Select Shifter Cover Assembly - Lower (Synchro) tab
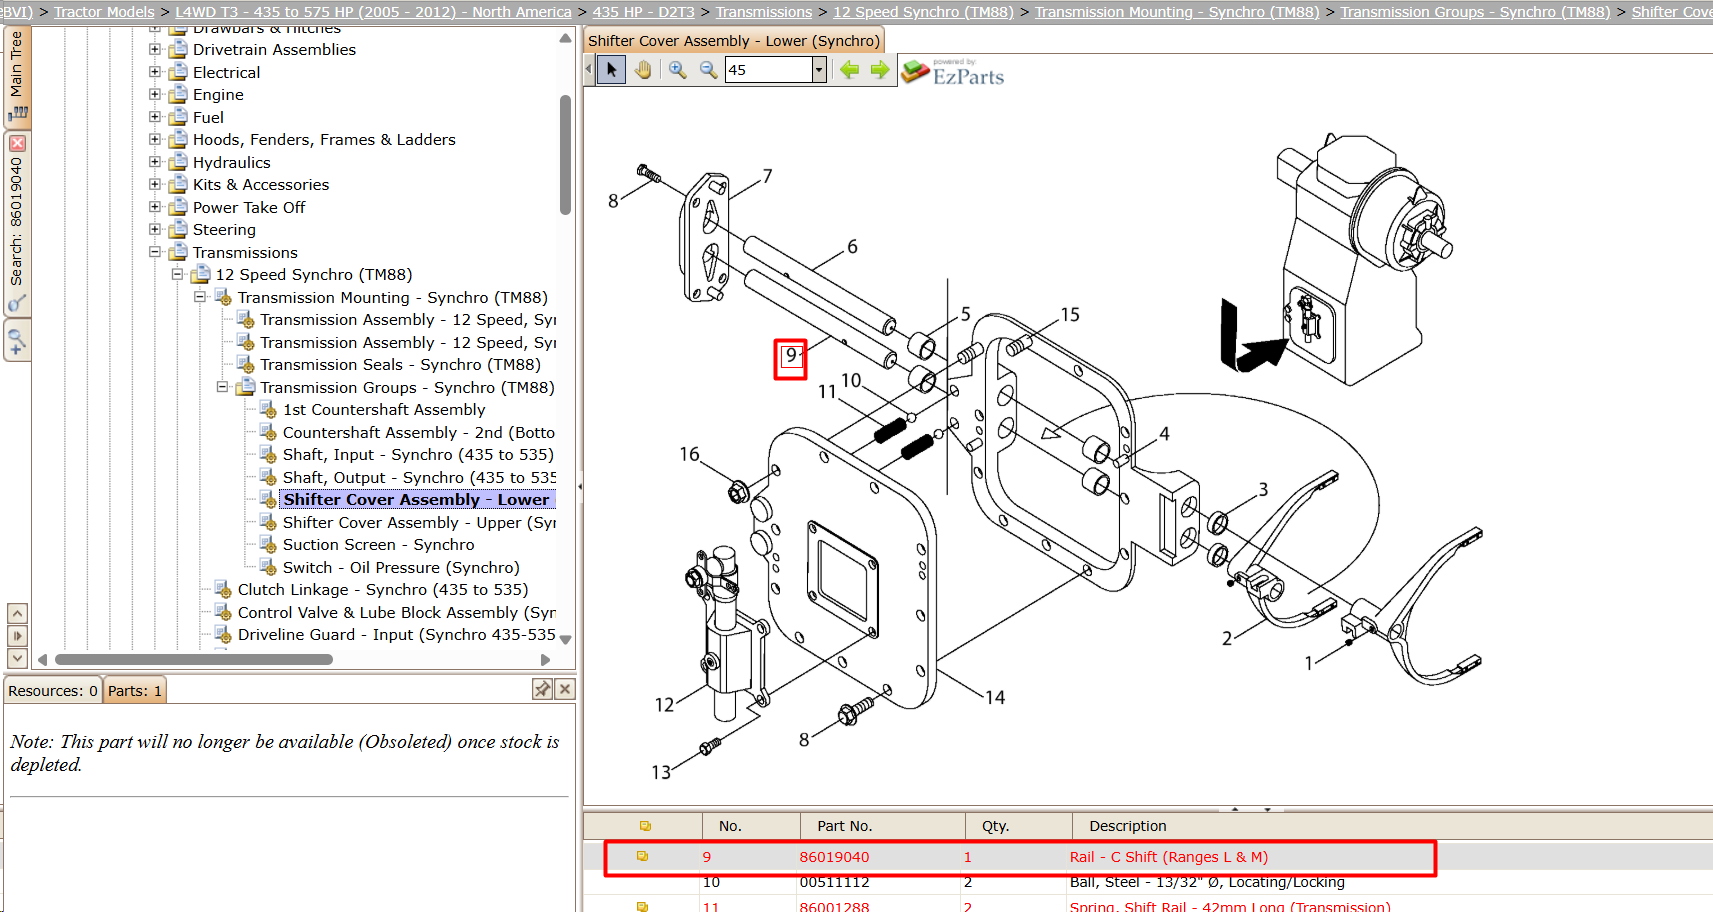Viewport: 1713px width, 912px height. pyautogui.click(x=734, y=41)
